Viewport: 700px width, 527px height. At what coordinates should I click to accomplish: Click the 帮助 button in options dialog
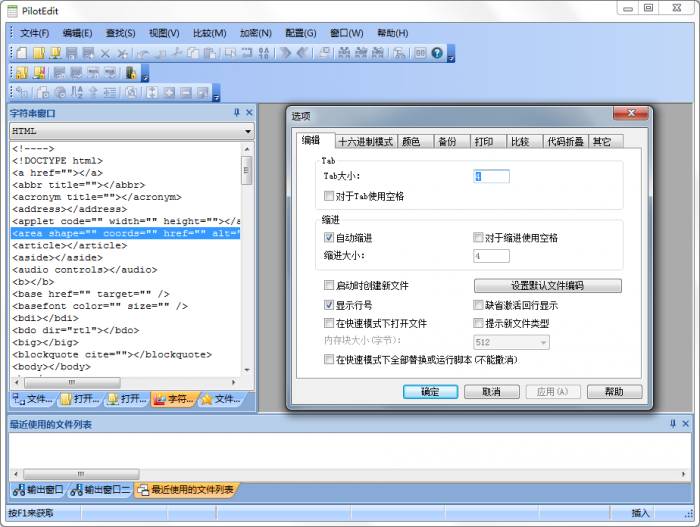click(614, 392)
